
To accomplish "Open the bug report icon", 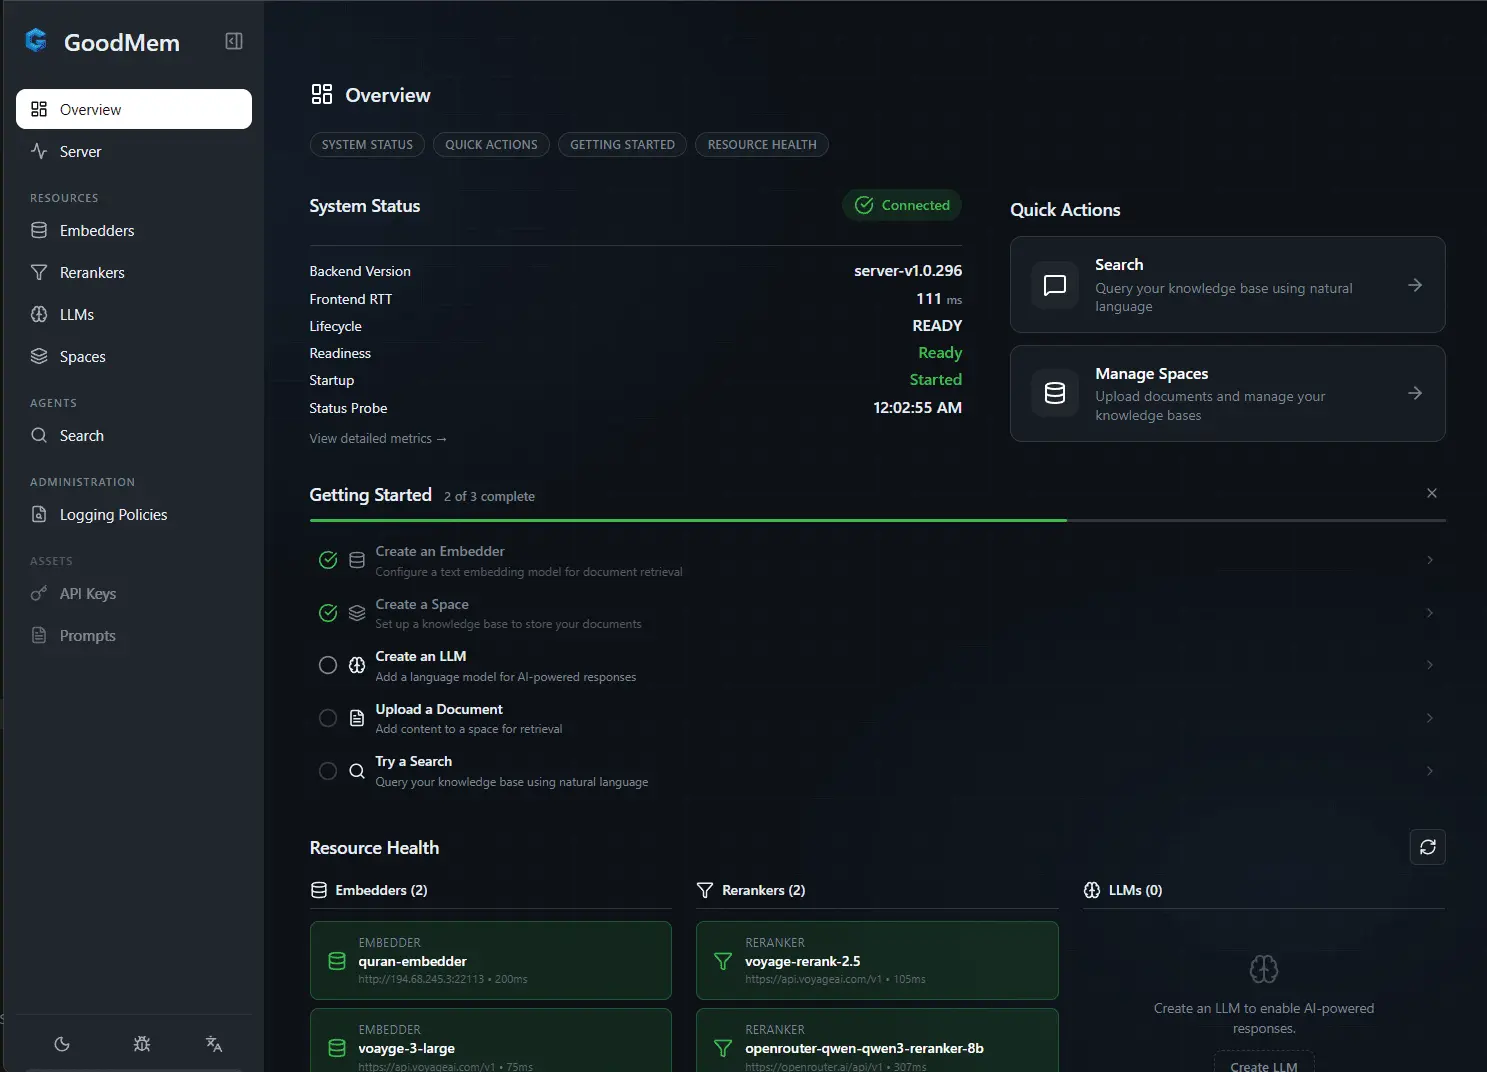I will coord(142,1044).
